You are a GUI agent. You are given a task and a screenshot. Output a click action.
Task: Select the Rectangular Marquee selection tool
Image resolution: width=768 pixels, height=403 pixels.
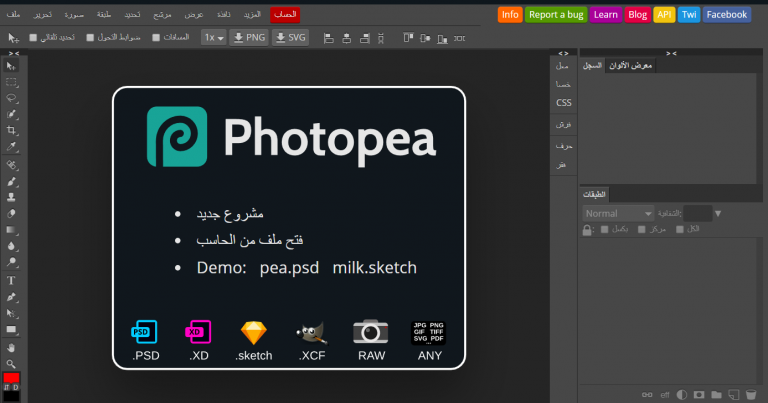[11, 81]
